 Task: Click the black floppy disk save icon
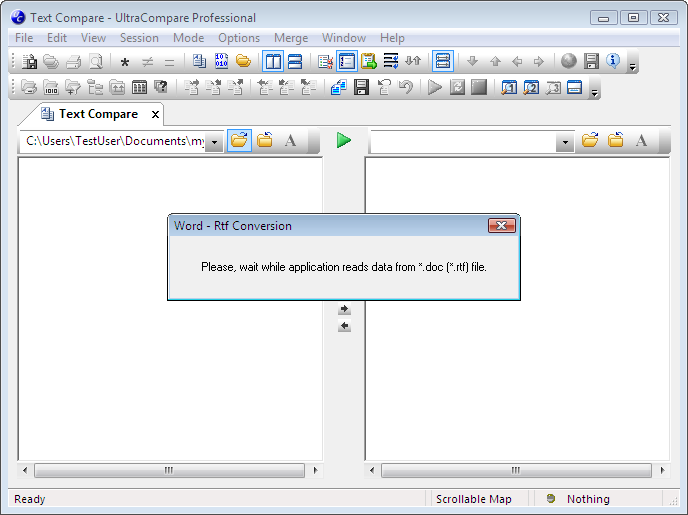click(x=361, y=87)
